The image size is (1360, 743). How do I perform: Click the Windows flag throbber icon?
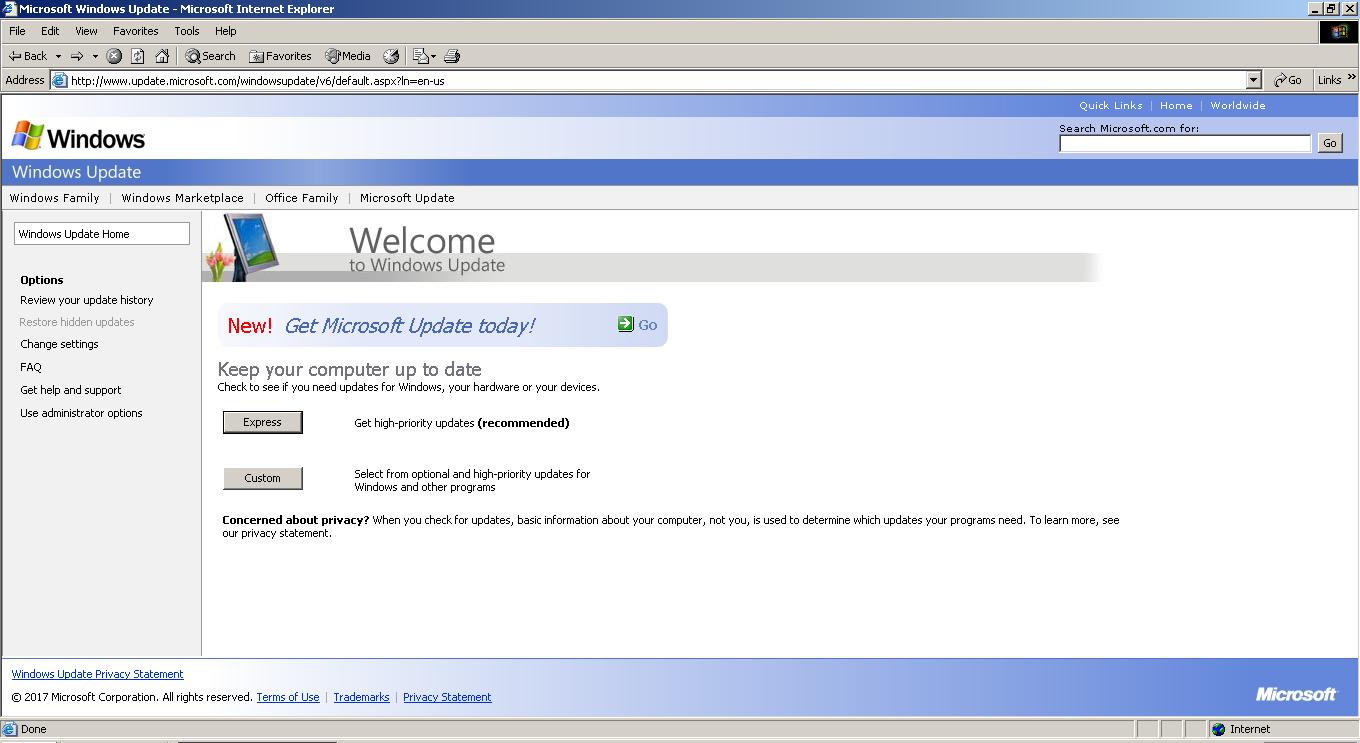tap(1340, 32)
